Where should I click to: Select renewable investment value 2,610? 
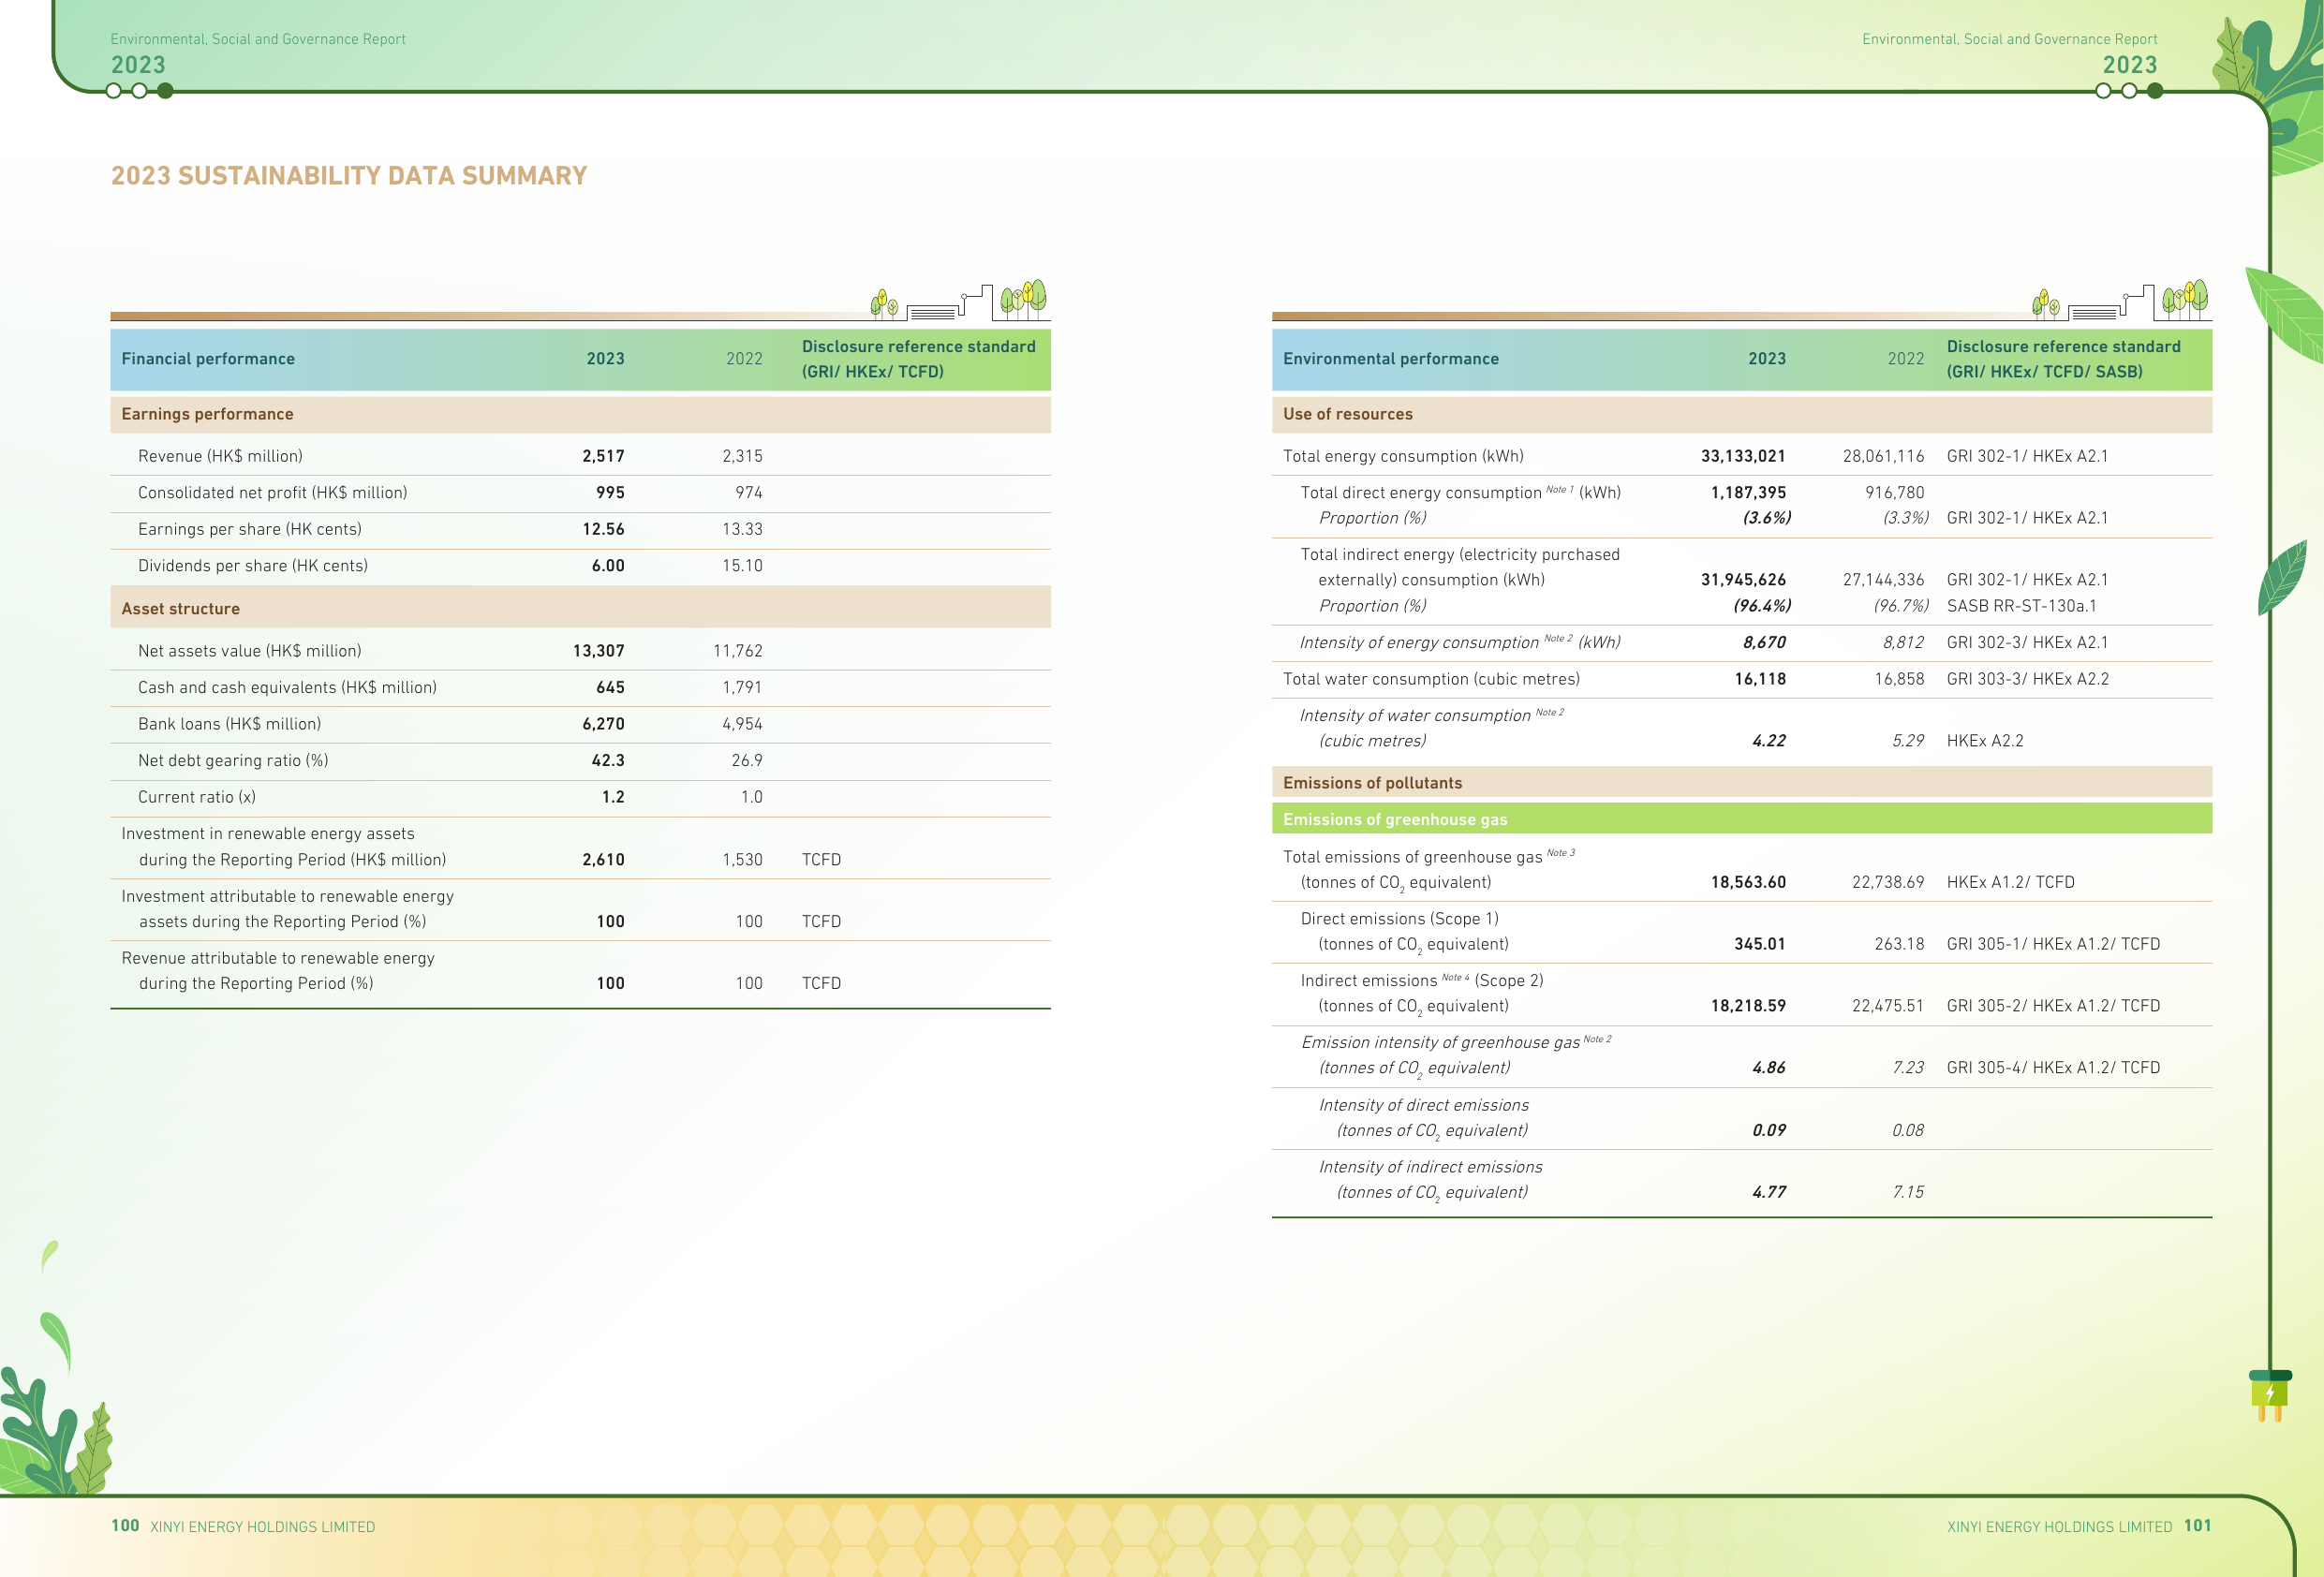604,860
